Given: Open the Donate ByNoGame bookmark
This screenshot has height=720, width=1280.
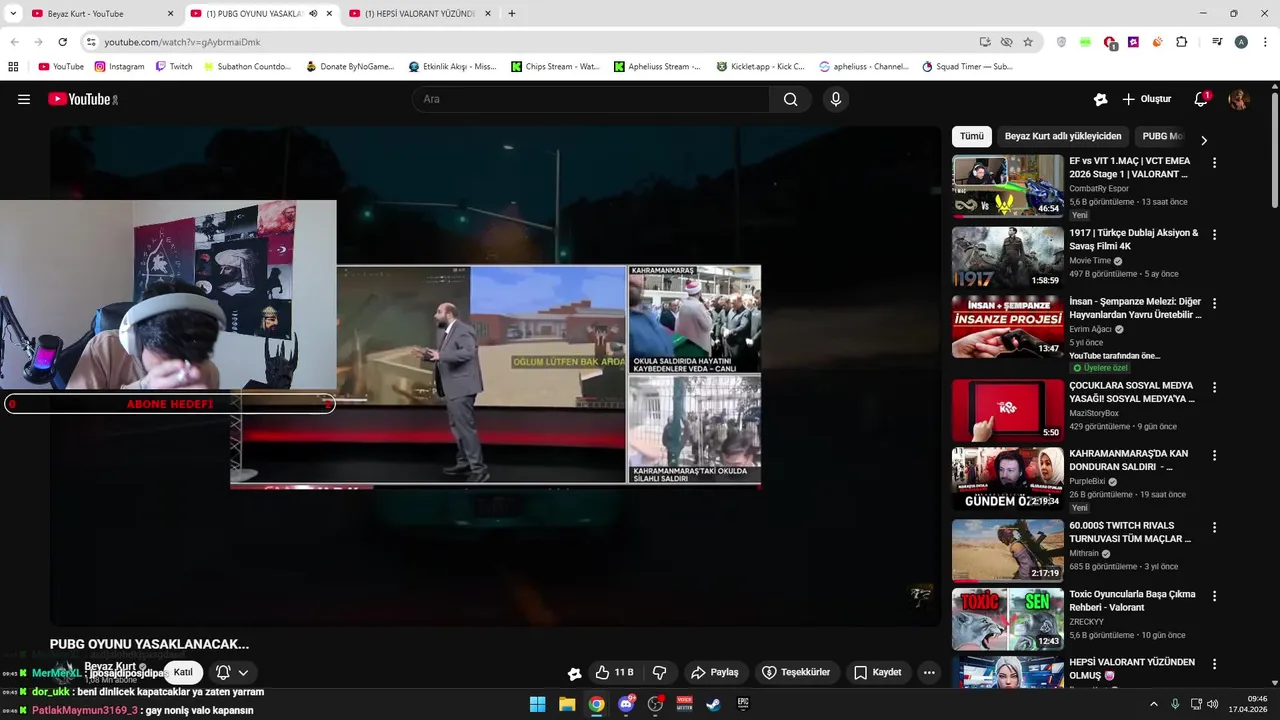Looking at the screenshot, I should 350,67.
